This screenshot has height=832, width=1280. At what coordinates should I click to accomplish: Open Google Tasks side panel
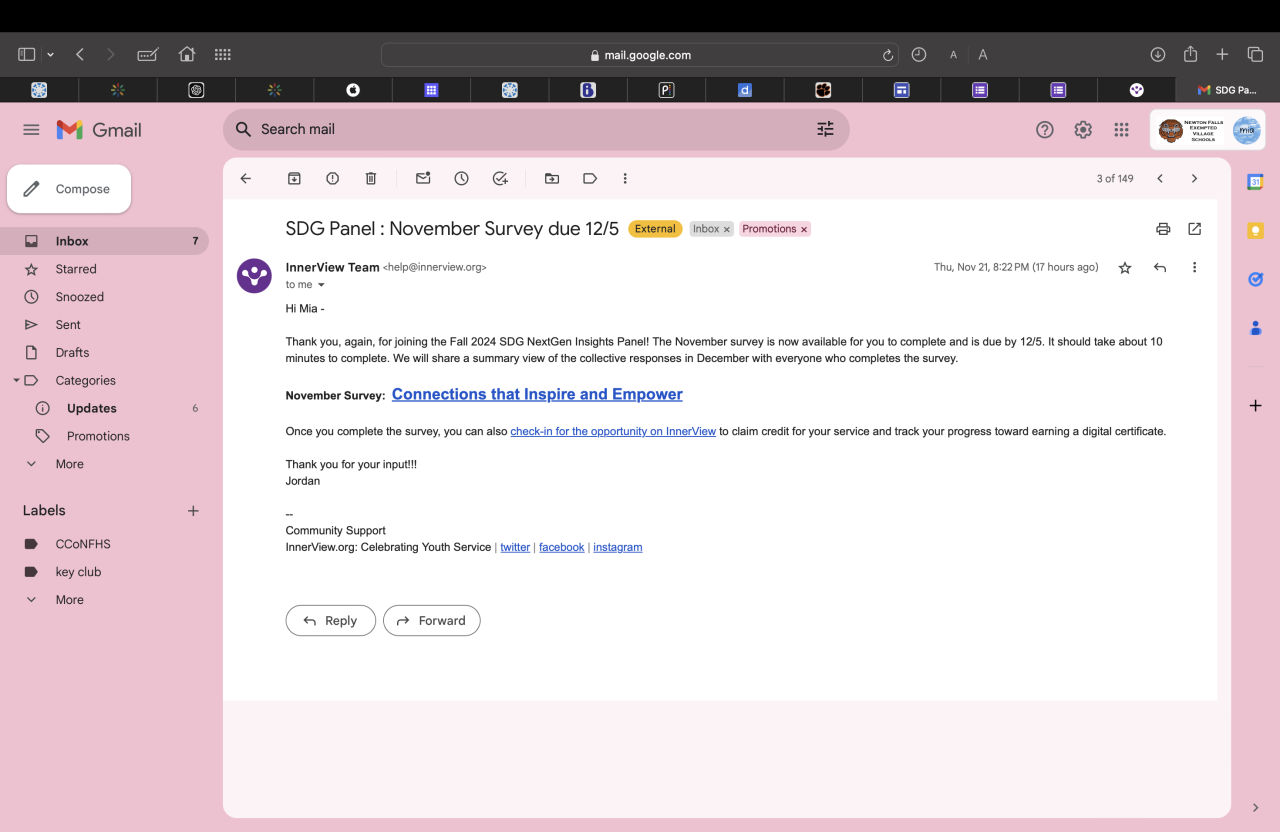click(x=1256, y=279)
